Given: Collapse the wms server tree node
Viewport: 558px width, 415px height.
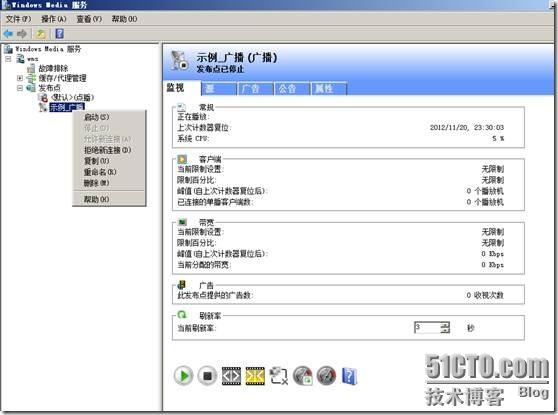Looking at the screenshot, I should (9, 58).
